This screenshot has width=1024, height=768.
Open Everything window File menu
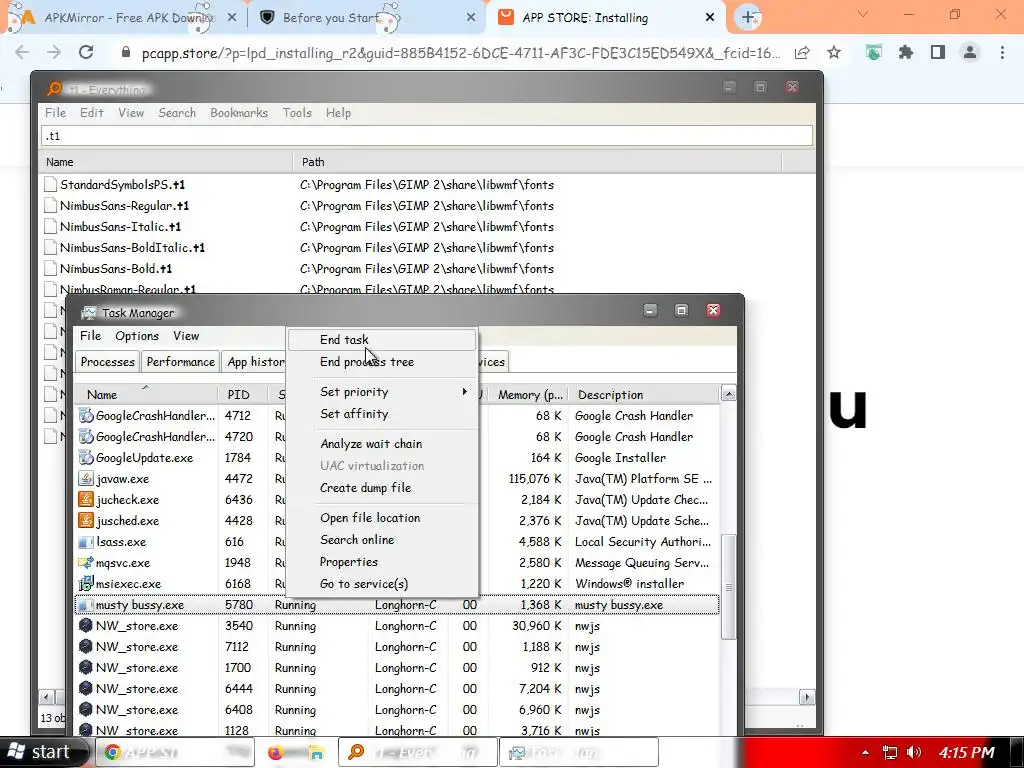click(56, 113)
